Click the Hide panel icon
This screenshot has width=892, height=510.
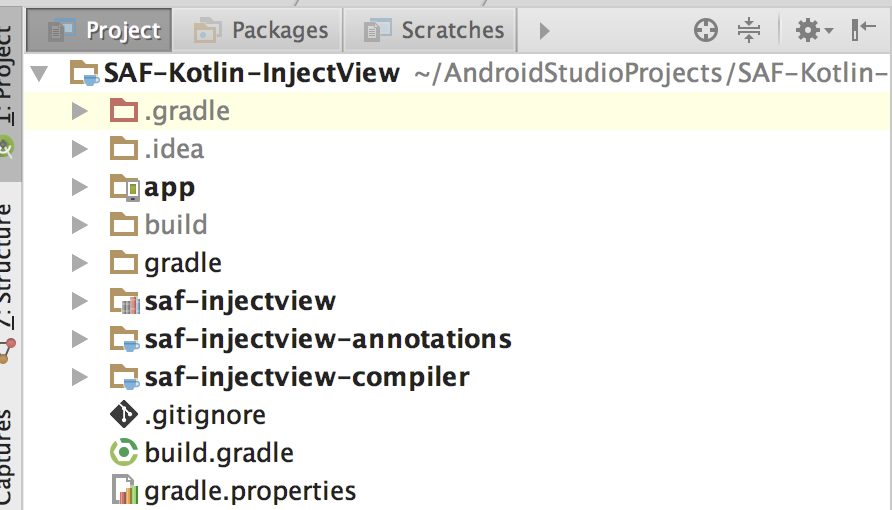coord(864,31)
